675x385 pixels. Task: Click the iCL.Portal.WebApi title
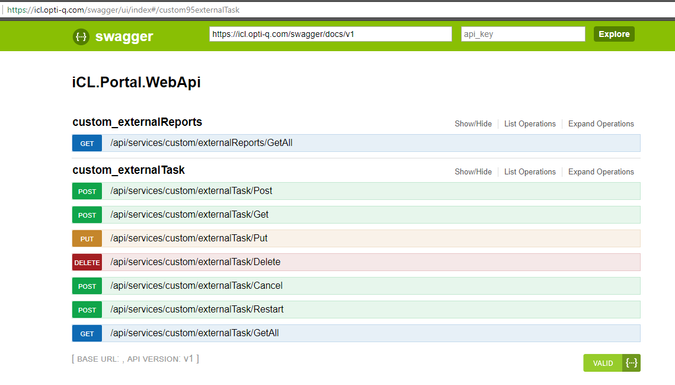pyautogui.click(x=136, y=82)
